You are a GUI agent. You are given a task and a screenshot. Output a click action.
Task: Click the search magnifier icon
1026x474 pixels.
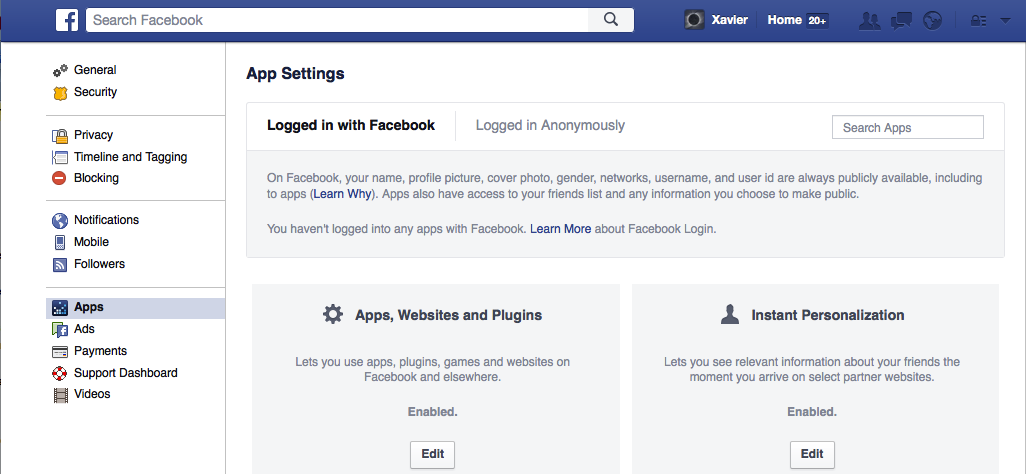tap(610, 20)
